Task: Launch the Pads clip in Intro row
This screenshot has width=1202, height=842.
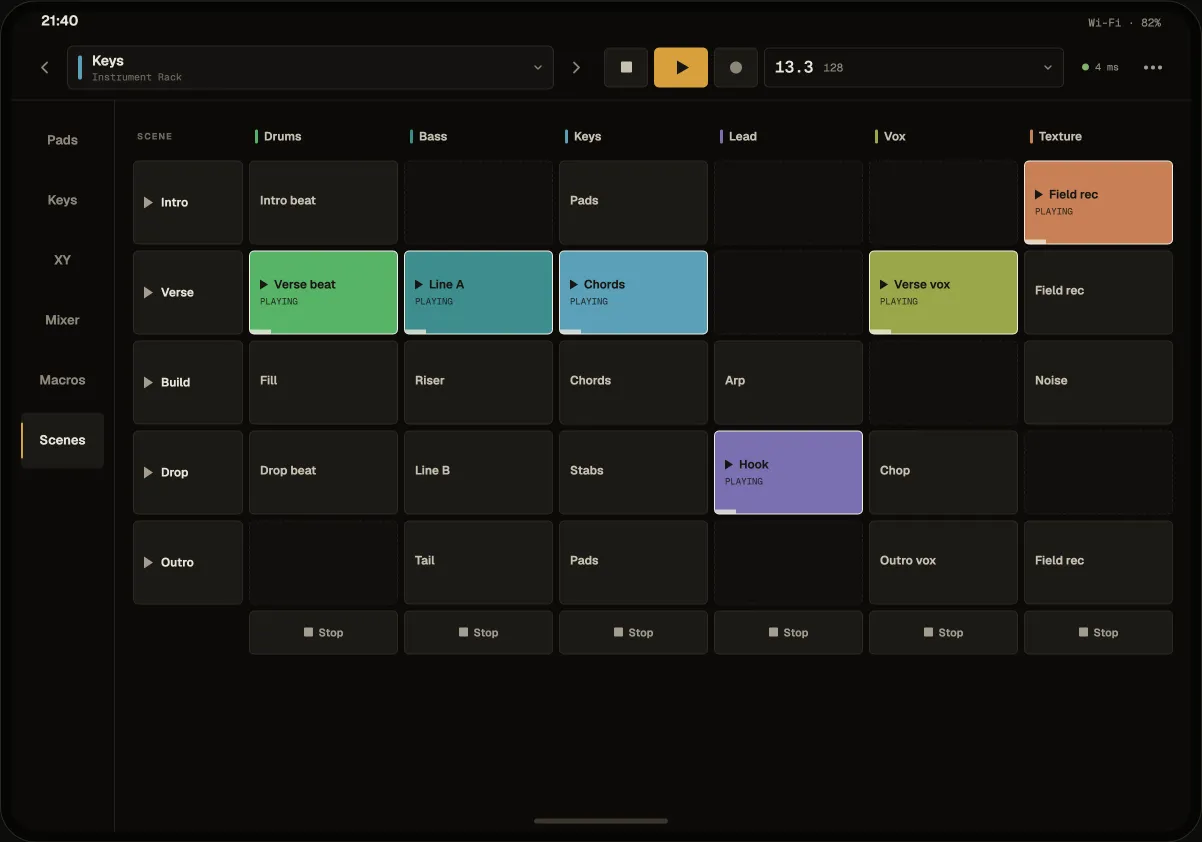Action: (633, 202)
